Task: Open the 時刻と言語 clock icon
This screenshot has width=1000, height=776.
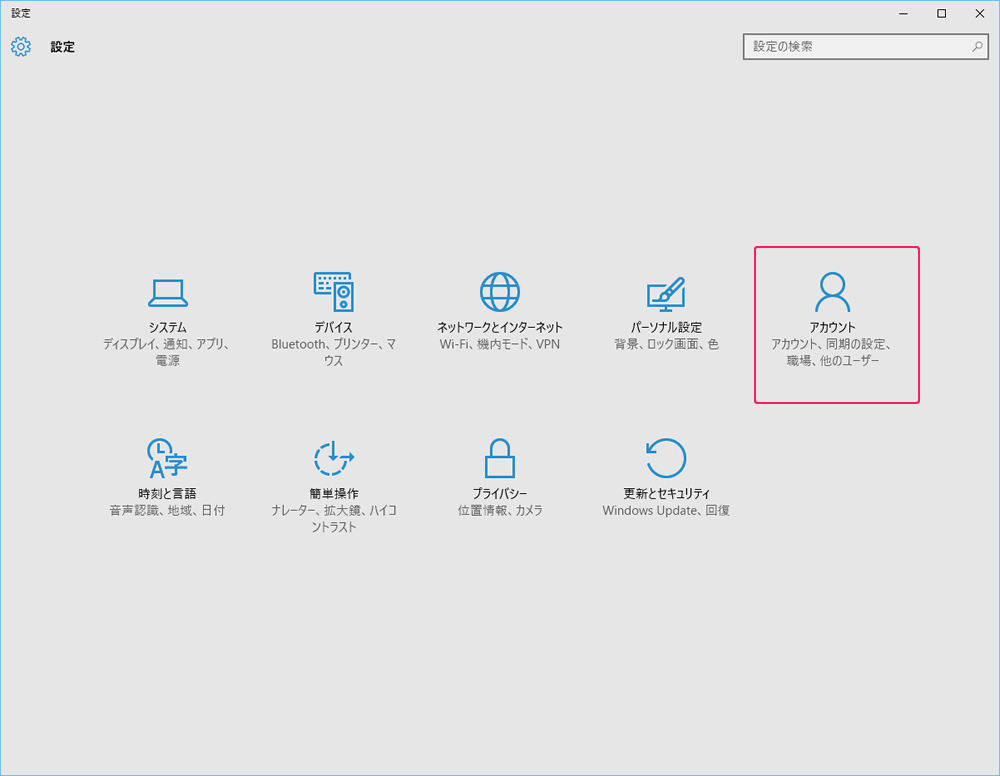Action: (x=167, y=458)
